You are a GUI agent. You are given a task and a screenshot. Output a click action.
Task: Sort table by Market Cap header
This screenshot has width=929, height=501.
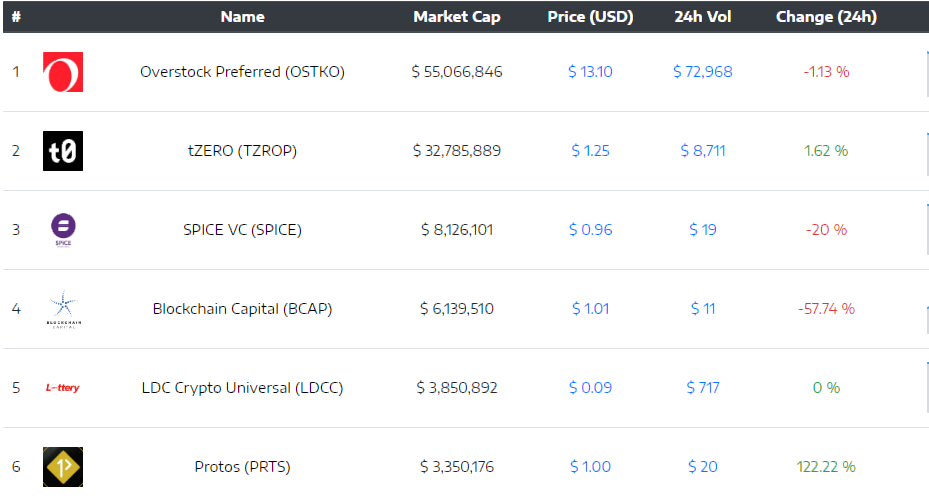click(x=457, y=17)
